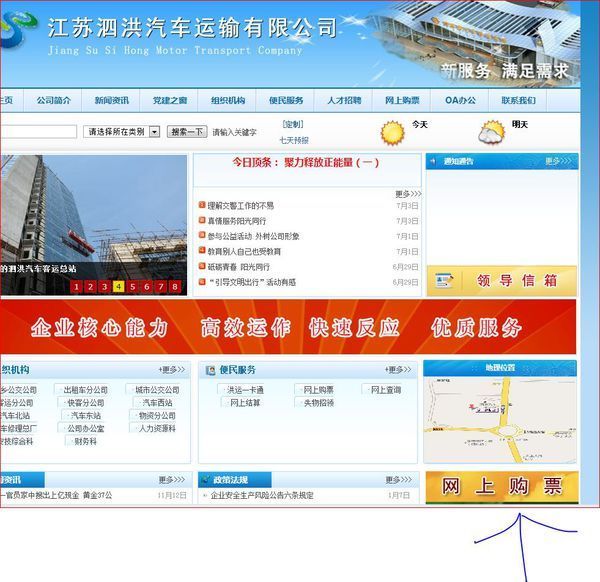Open article 教育别人自己也受教育
The height and width of the screenshot is (582, 600).
[244, 251]
